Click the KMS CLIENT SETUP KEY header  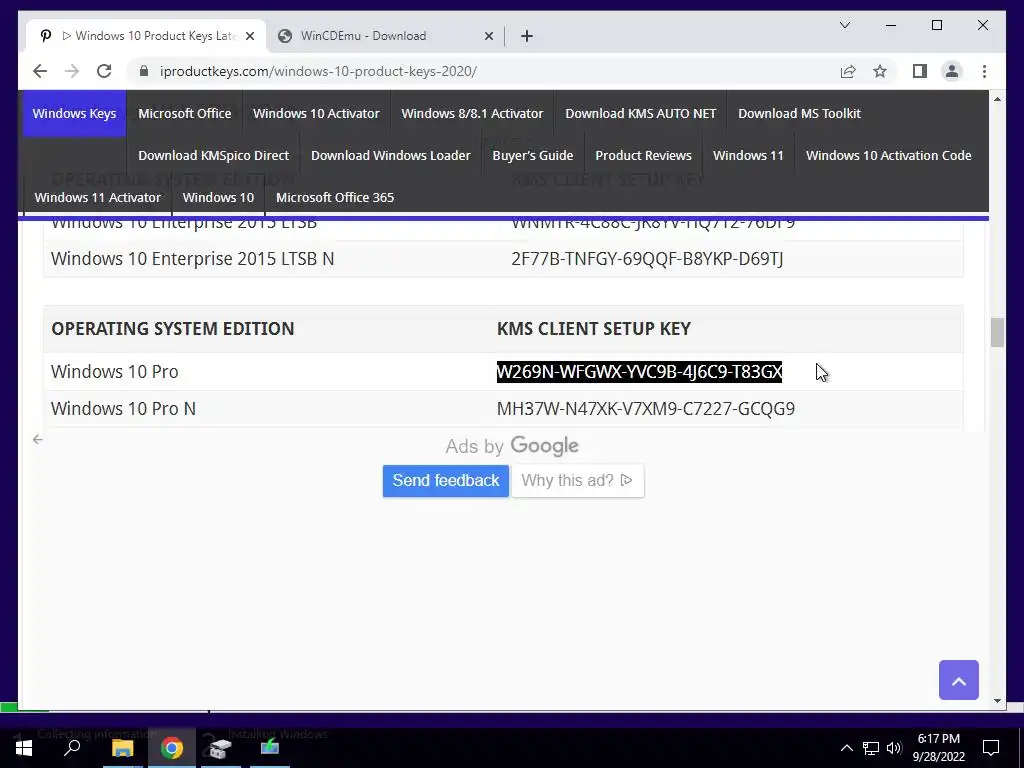point(594,328)
